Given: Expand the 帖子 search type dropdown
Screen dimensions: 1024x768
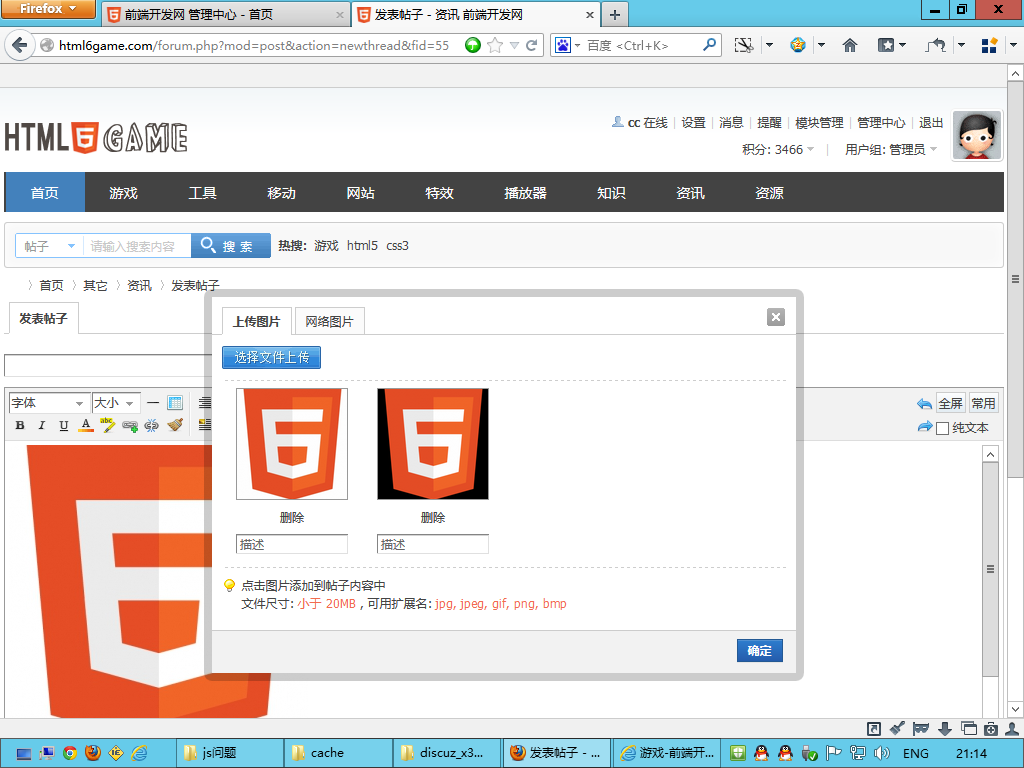Looking at the screenshot, I should coord(50,246).
